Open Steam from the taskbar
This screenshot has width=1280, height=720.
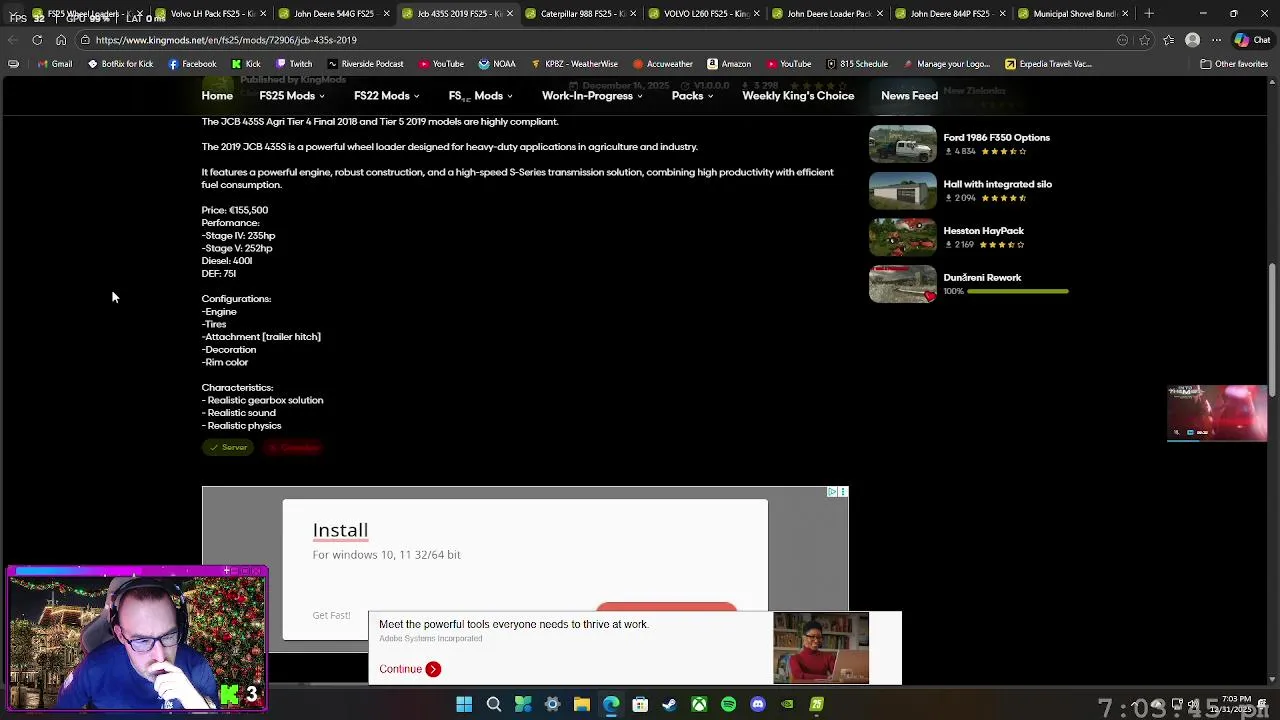669,705
